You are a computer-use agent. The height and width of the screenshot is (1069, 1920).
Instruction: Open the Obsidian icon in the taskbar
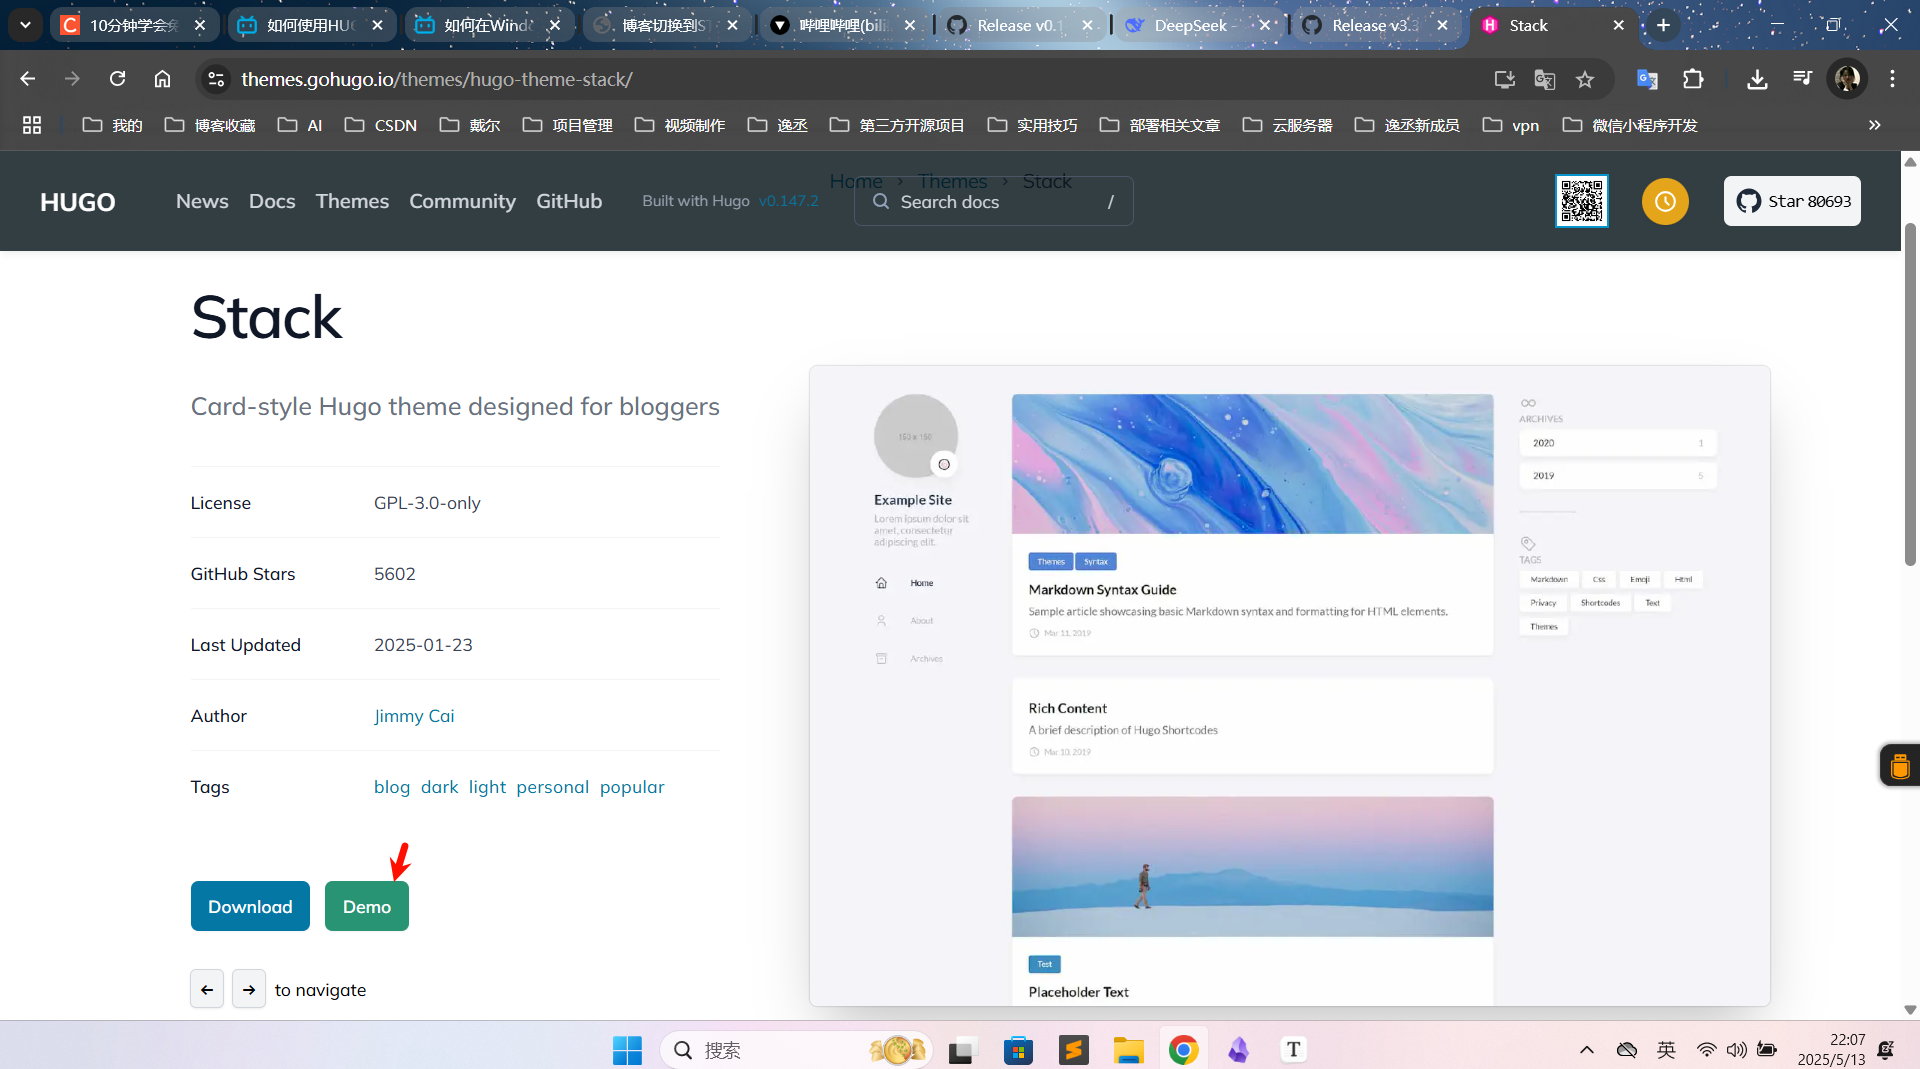tap(1238, 1050)
